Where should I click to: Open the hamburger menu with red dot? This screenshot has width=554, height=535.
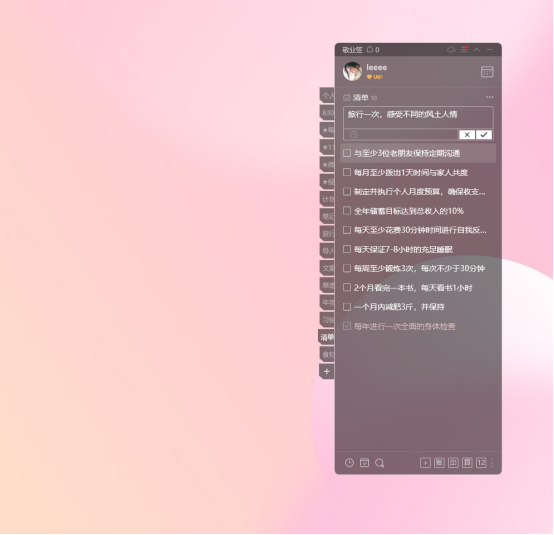point(464,49)
